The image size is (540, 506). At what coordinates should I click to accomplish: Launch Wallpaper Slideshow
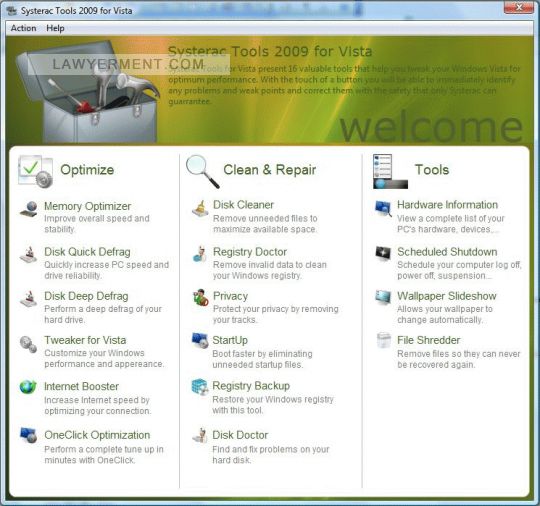point(447,296)
